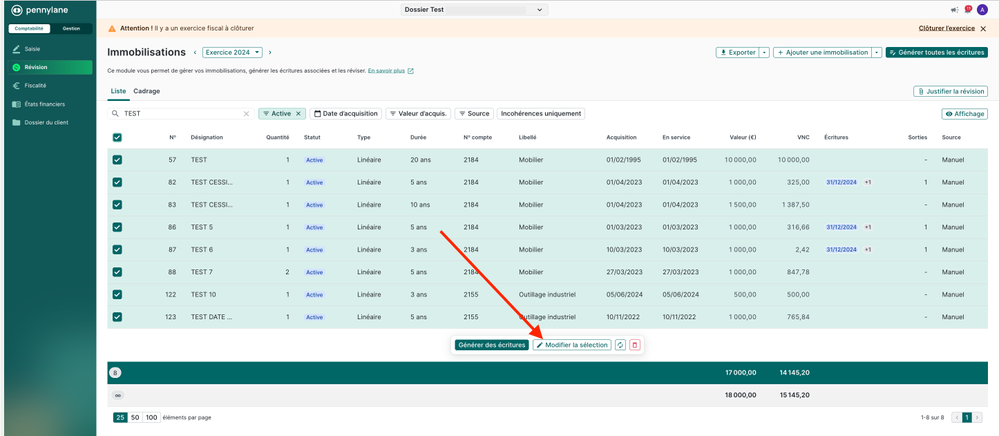Click the red trash delete icon
The height and width of the screenshot is (436, 999).
pos(635,345)
